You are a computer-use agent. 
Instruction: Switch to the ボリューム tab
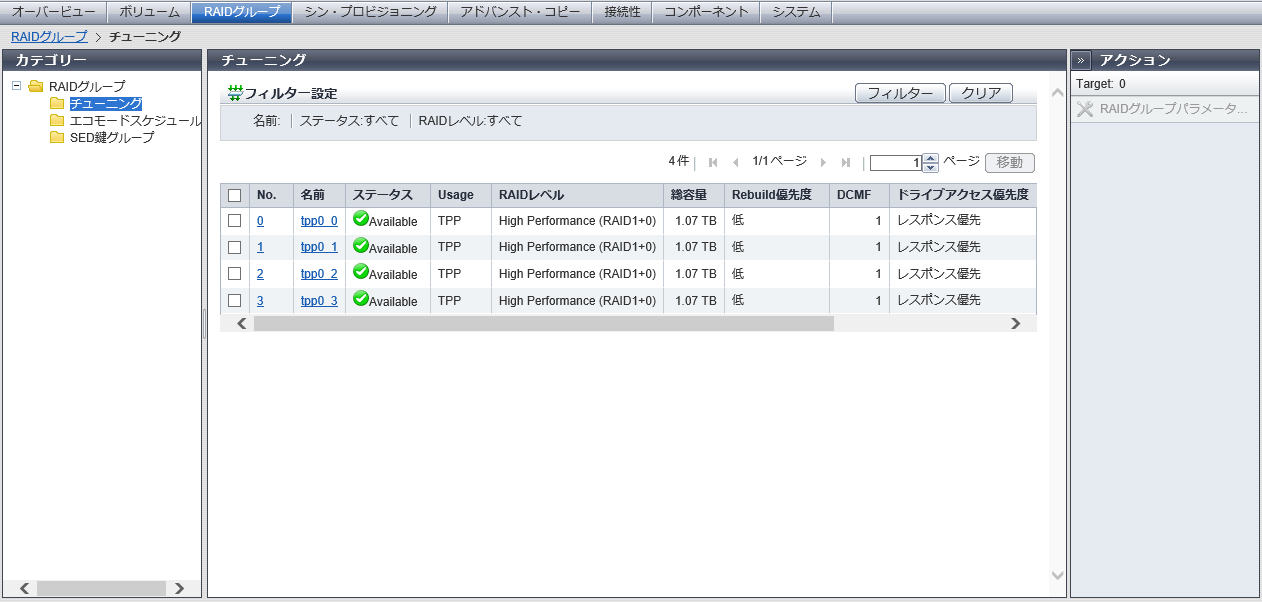coord(149,12)
